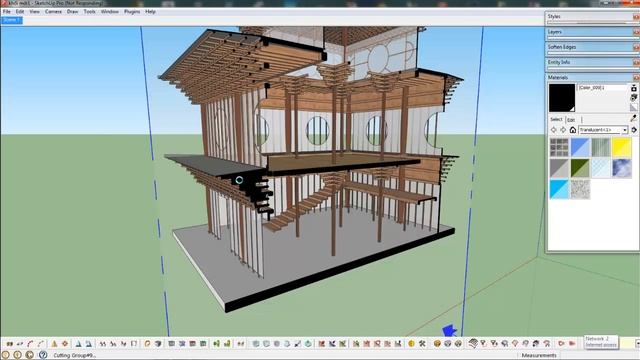
Task: Select the gray translucent swatch
Action: [559, 168]
